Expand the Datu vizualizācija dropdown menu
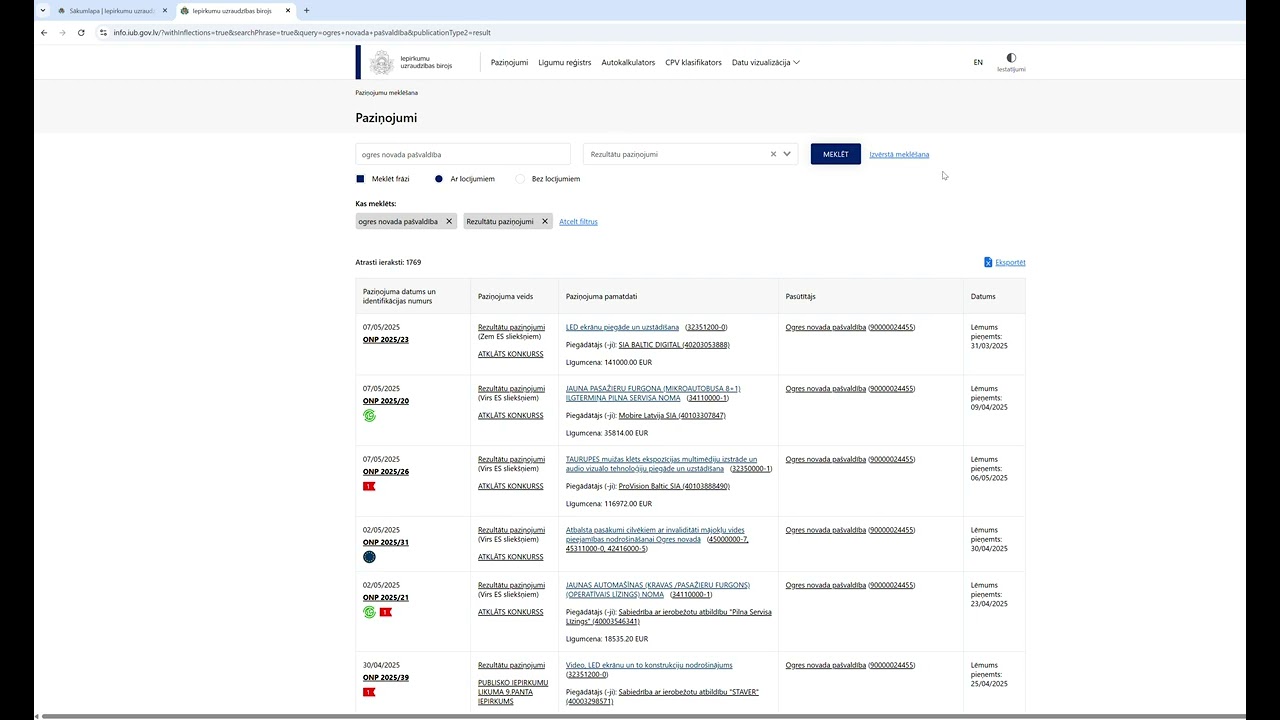 pyautogui.click(x=766, y=62)
